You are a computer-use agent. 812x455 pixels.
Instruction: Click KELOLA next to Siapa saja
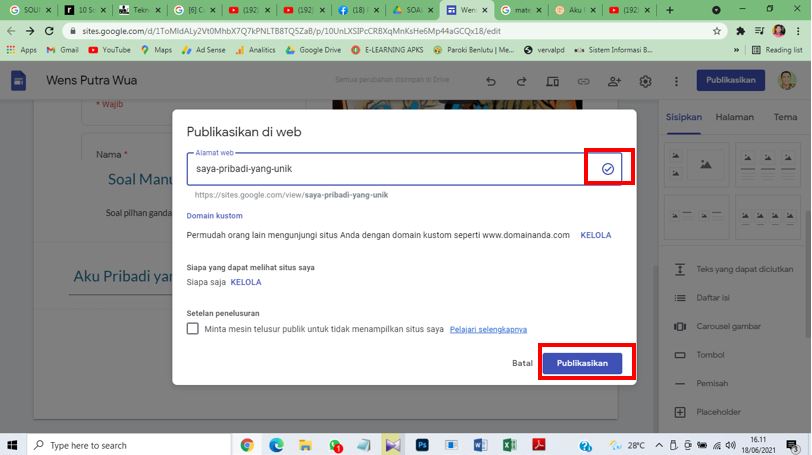246,282
